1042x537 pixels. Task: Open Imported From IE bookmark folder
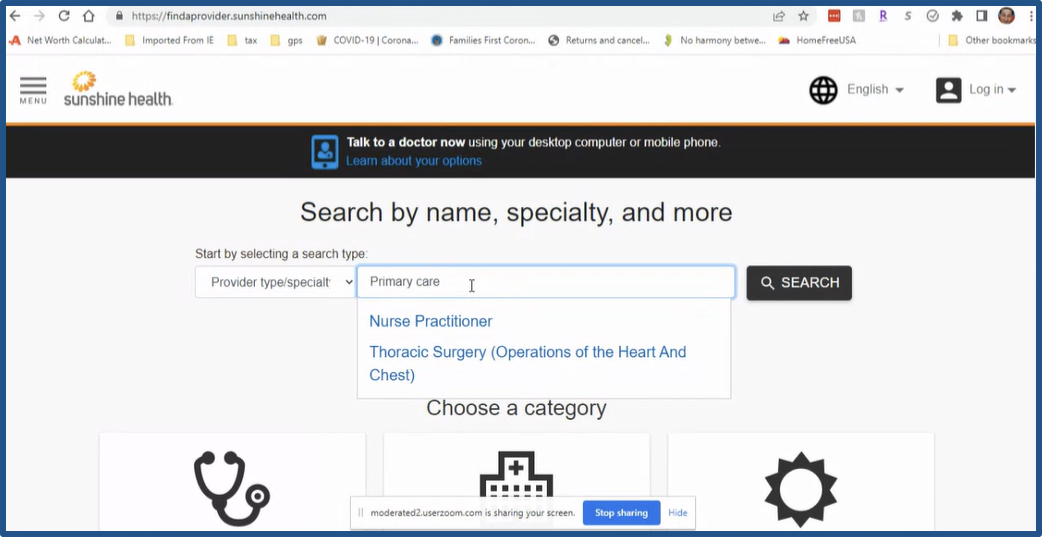pos(169,40)
